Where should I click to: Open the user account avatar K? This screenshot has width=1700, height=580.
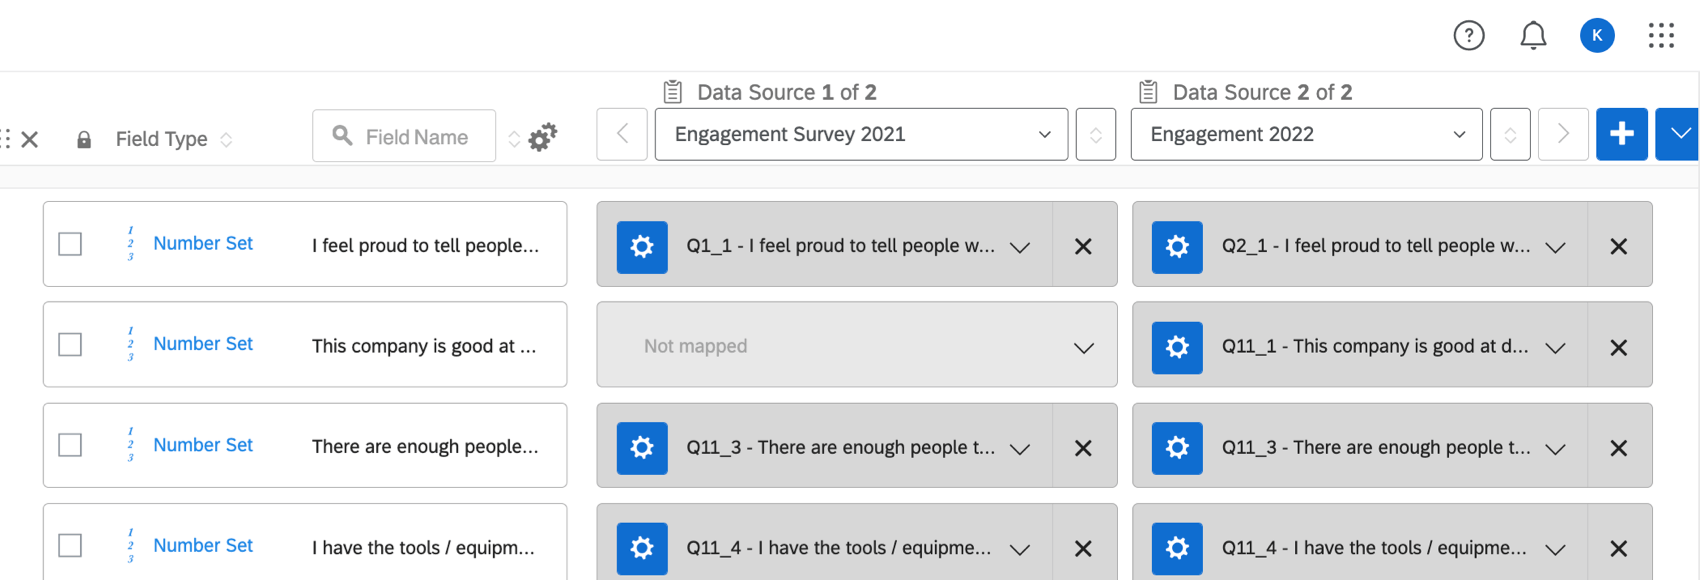point(1597,36)
